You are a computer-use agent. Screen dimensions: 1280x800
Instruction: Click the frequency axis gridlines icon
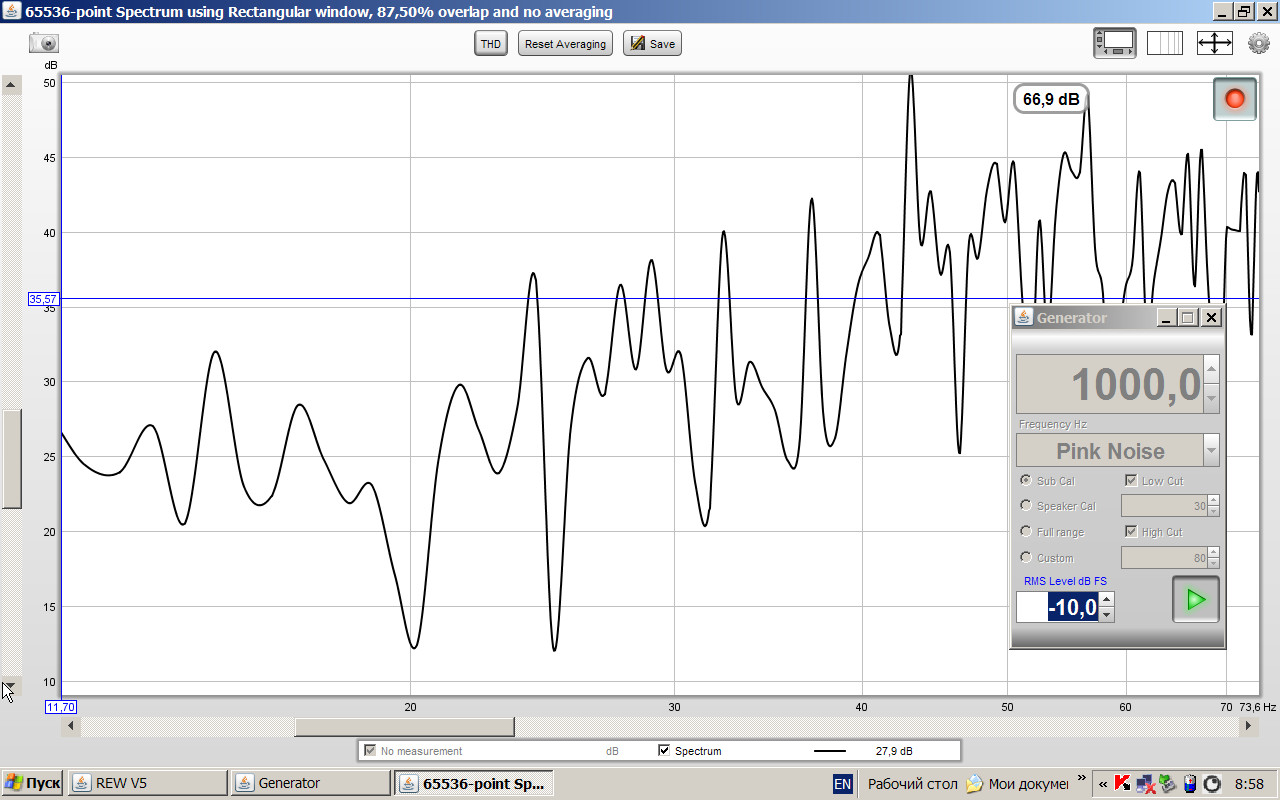tap(1164, 43)
